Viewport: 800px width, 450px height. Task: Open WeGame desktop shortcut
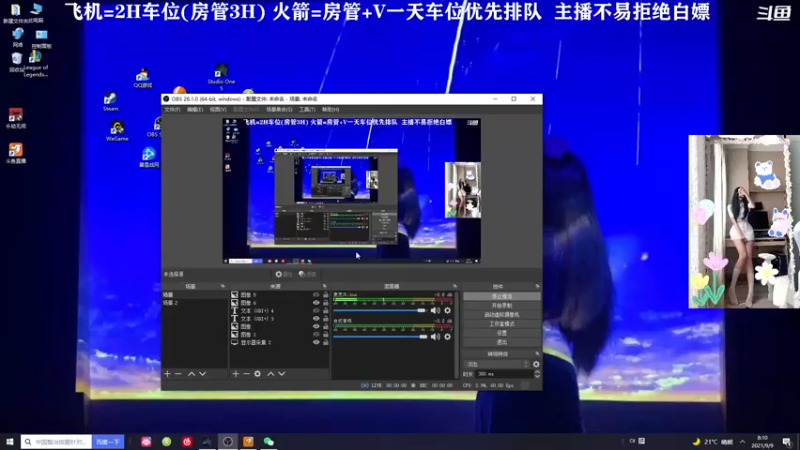tap(117, 131)
